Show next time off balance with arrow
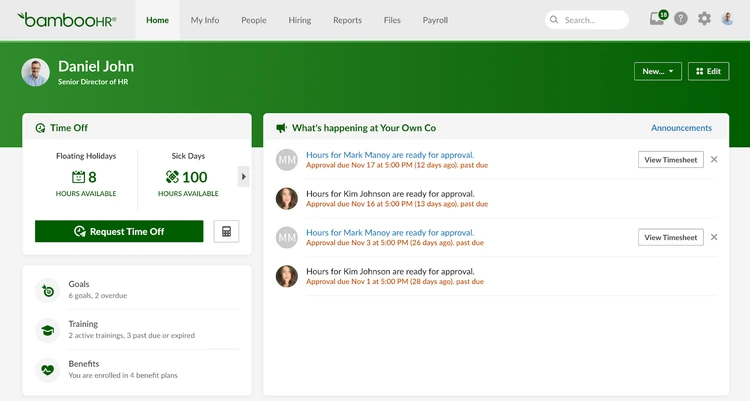The width and height of the screenshot is (750, 401). [243, 177]
